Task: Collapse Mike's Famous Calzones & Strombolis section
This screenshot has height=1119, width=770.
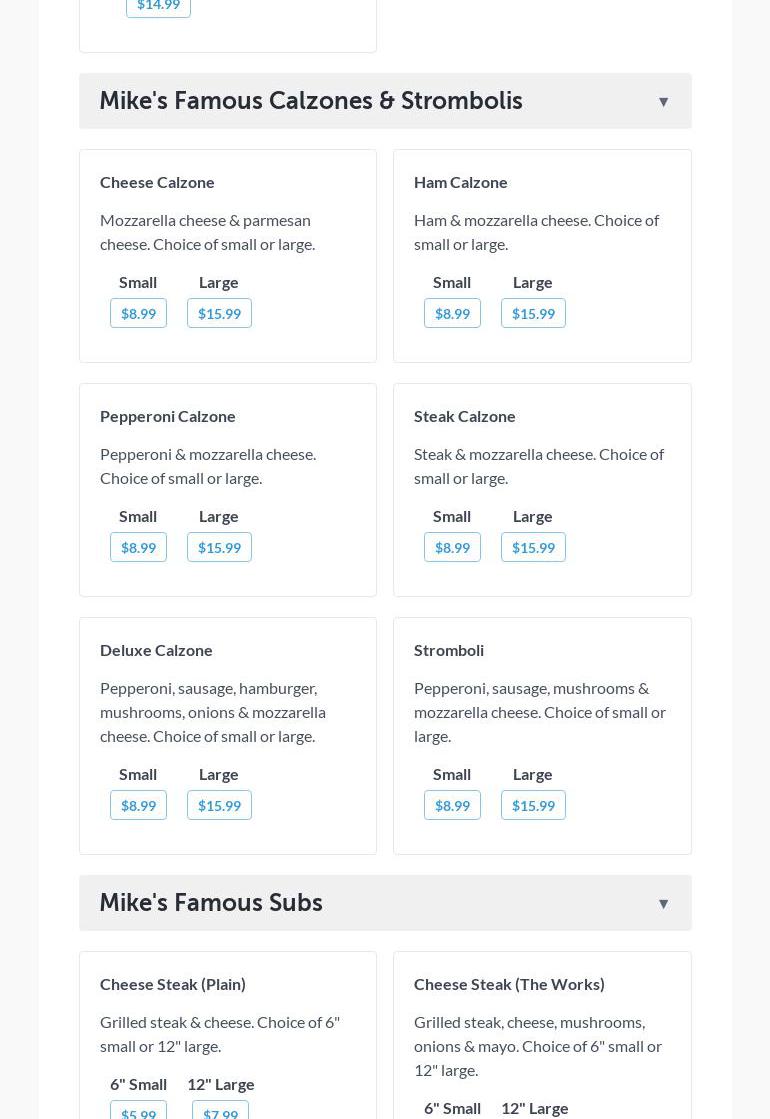Action: (x=662, y=101)
